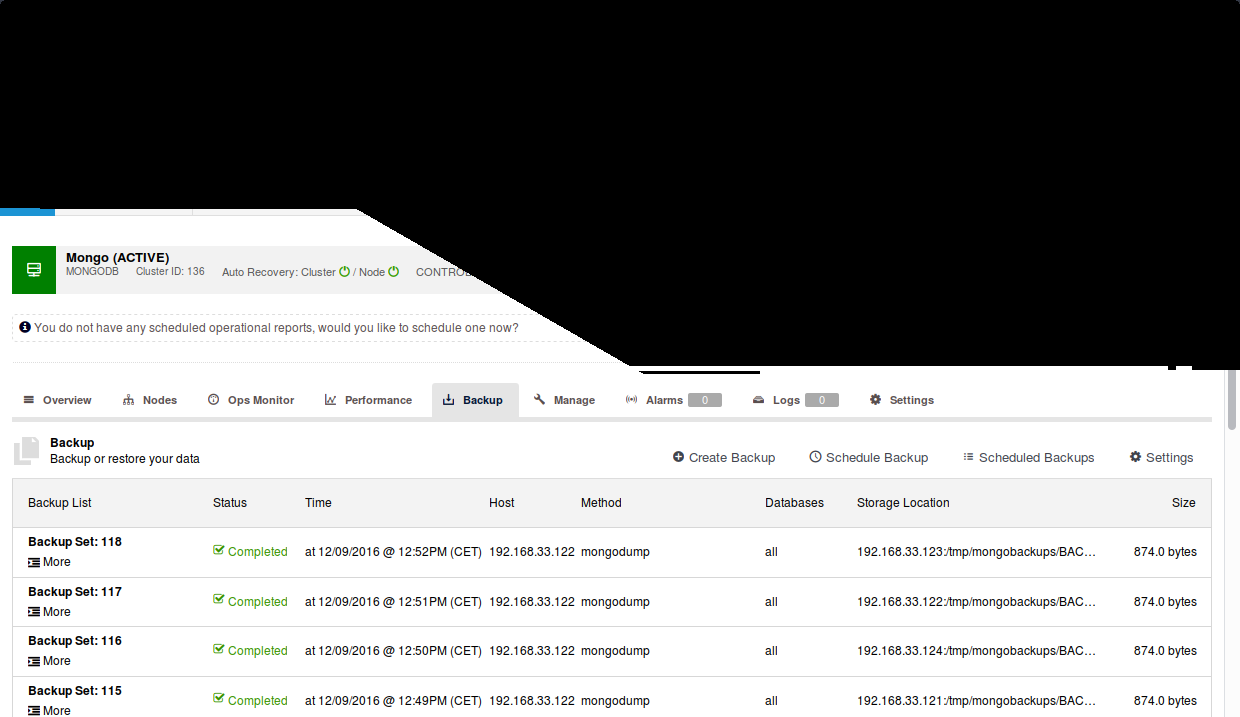This screenshot has height=717, width=1240.
Task: Click mongodump method of Backup Set 118
Action: click(615, 552)
